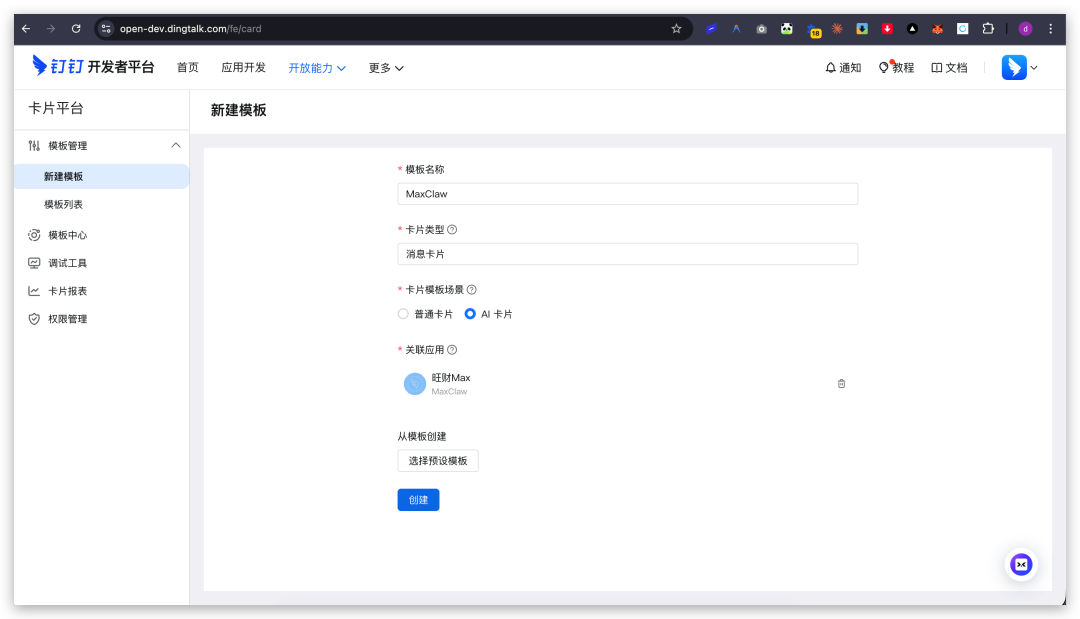Open 模板列表 in the sidebar
The image size is (1080, 619).
click(63, 204)
